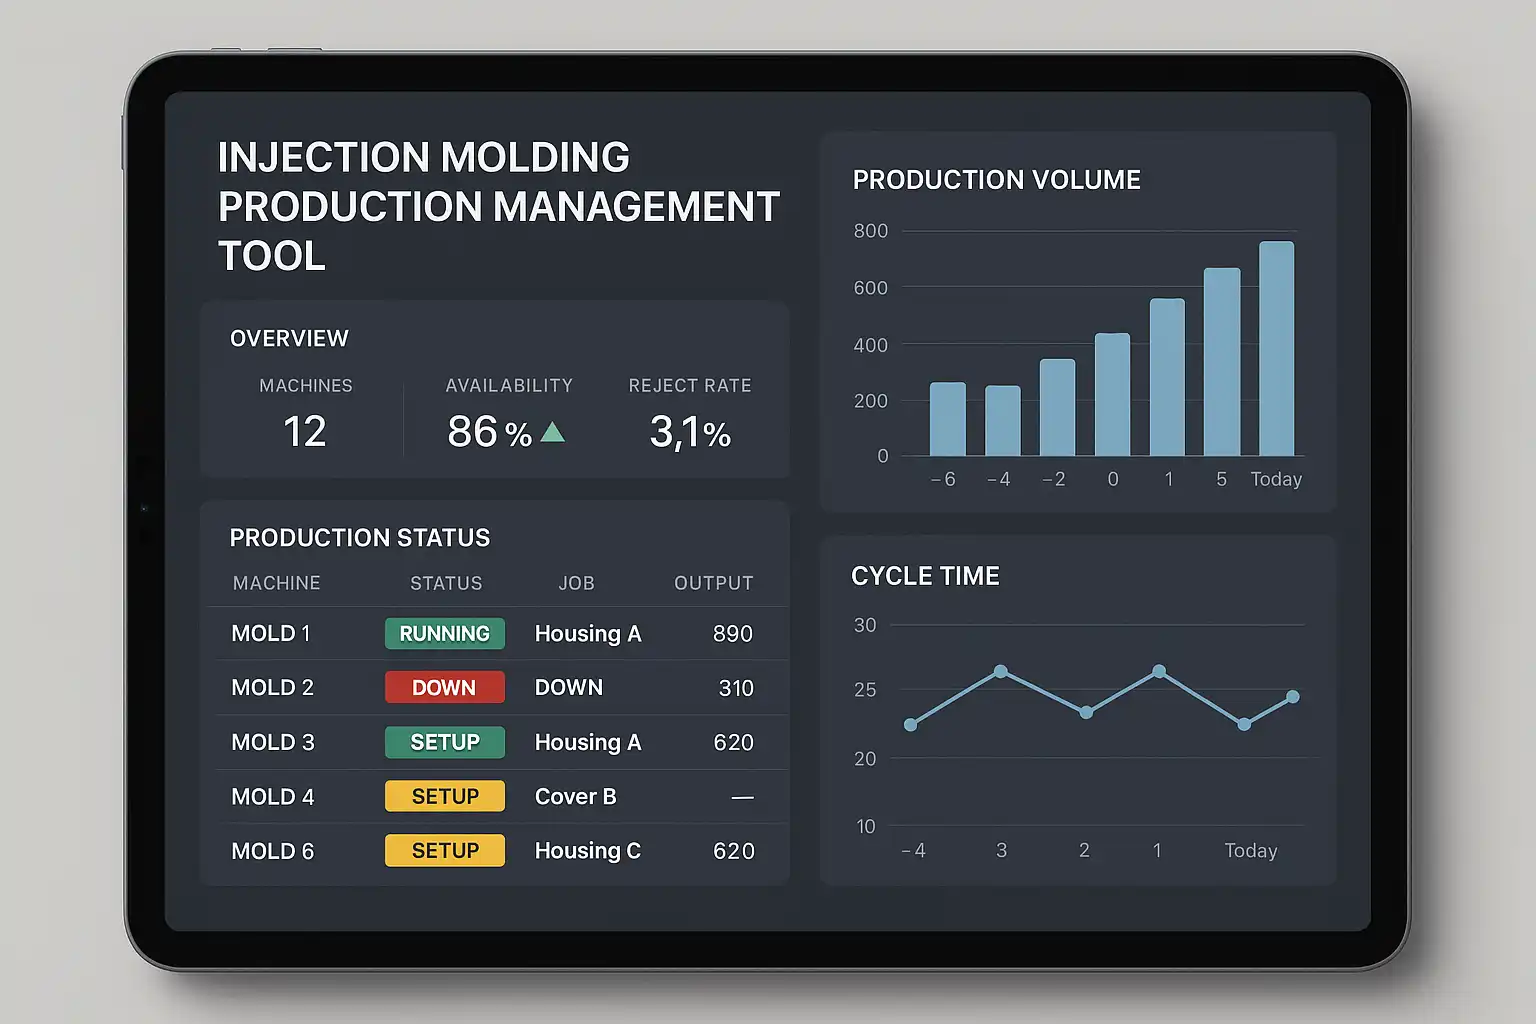Click the REJECT RATE label
Viewport: 1536px width, 1024px height.
tap(690, 386)
